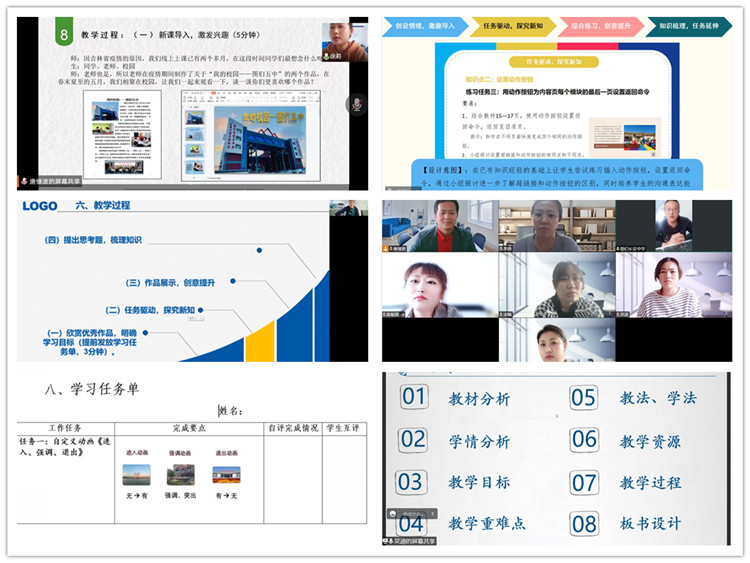Screen dimensions: 750x563
Task: Click the '知识点二：设置动作按钮' orange heading
Action: point(499,79)
